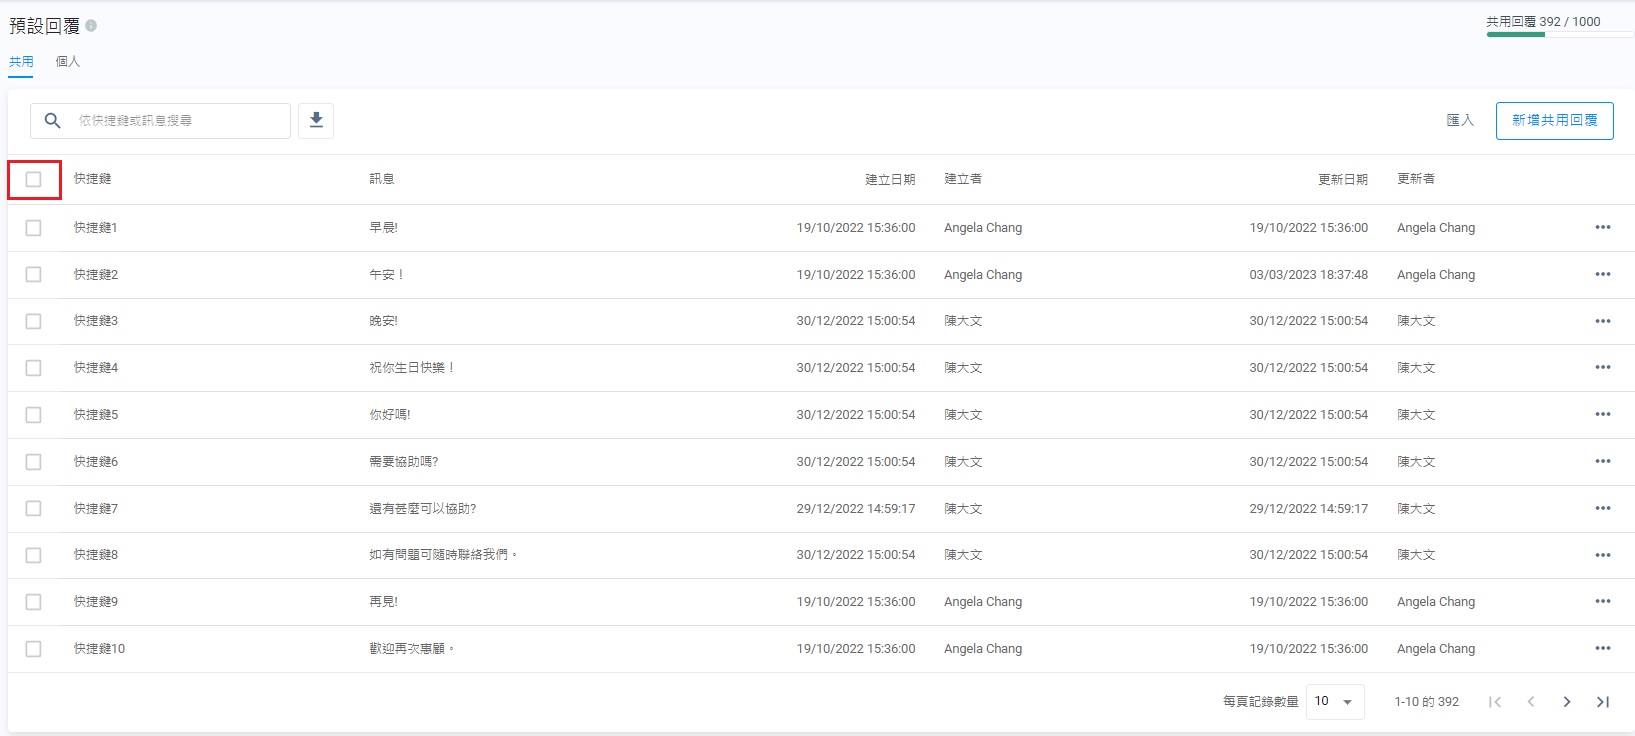Click the search magnifier icon
The width and height of the screenshot is (1635, 736).
(x=53, y=121)
